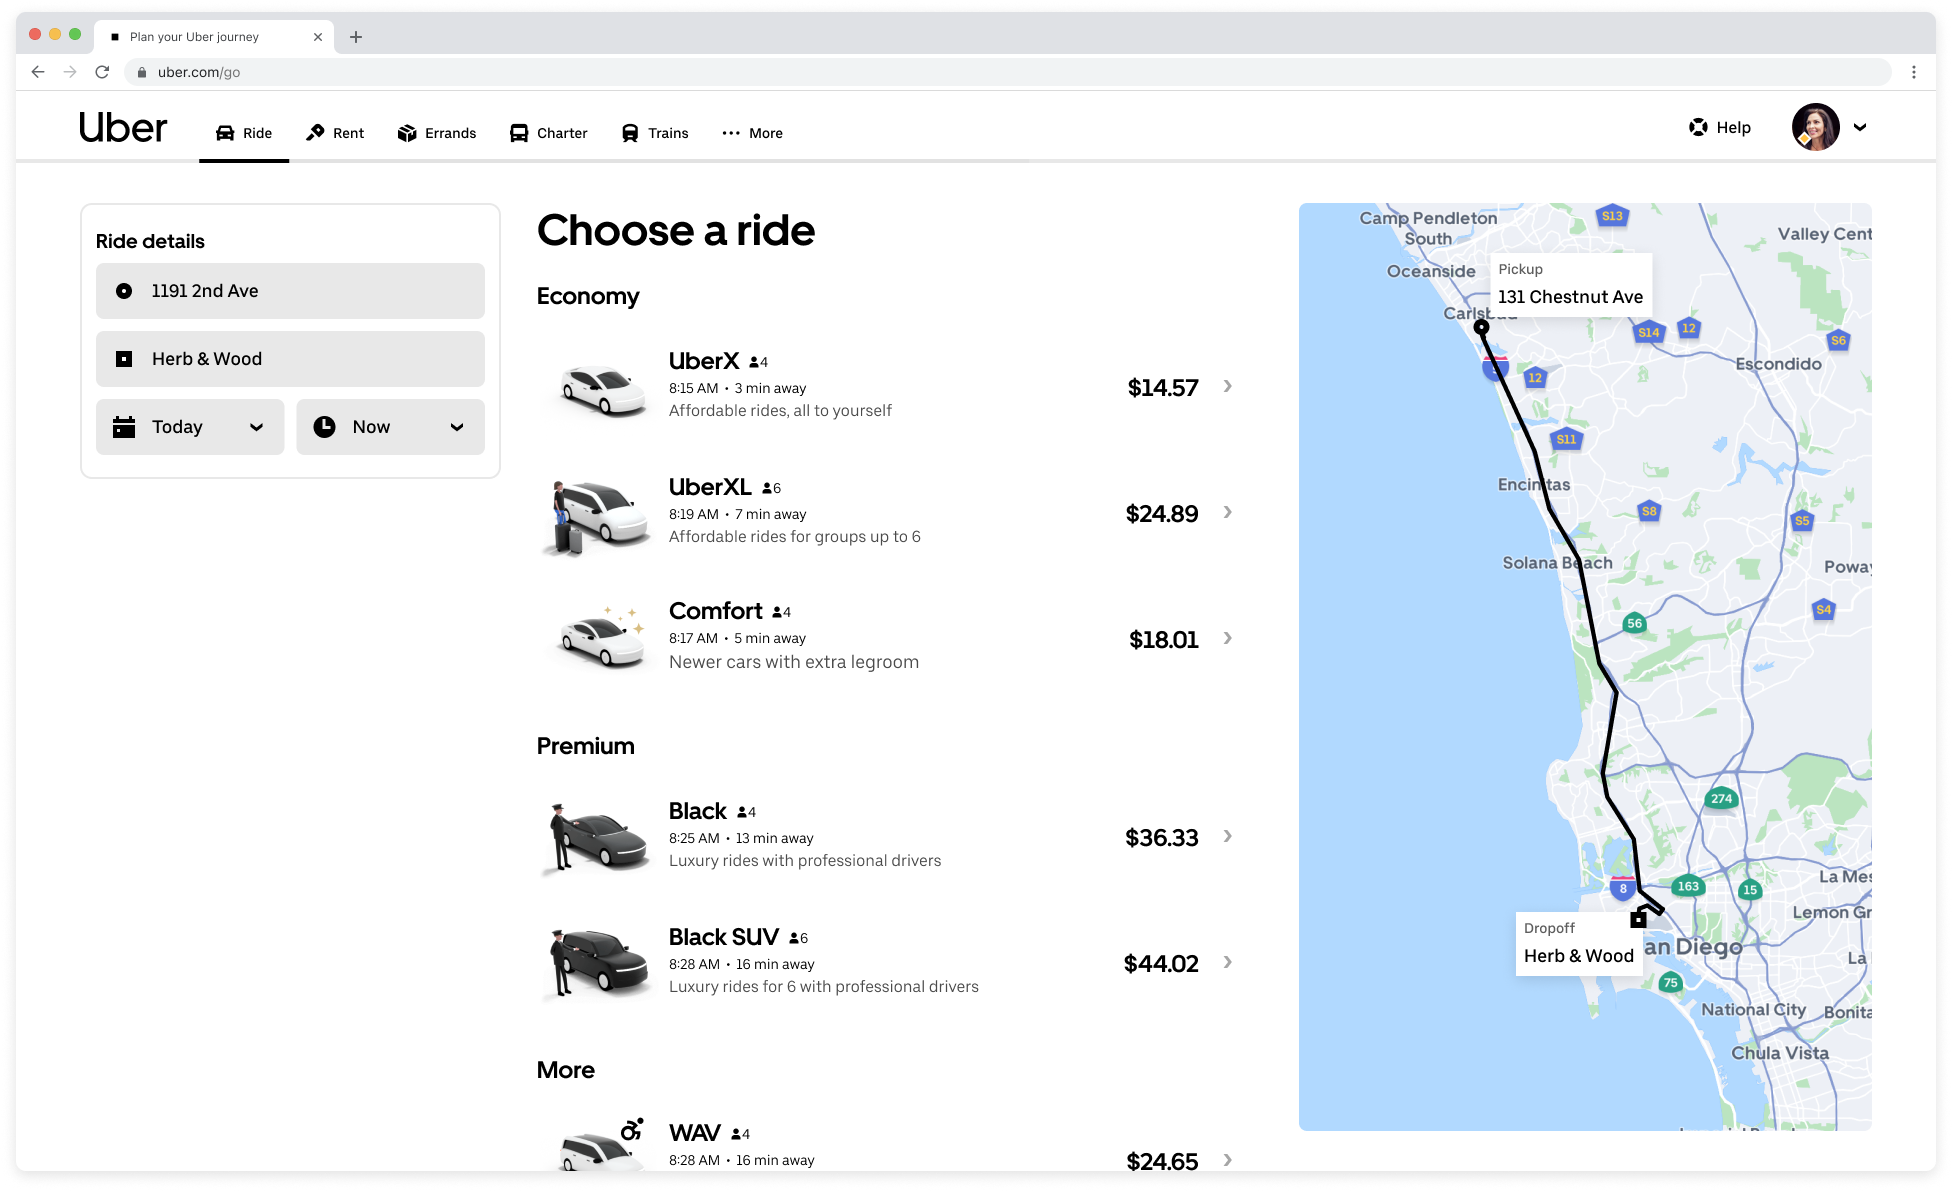Open the Ride tab
The height and width of the screenshot is (1191, 1952).
pyautogui.click(x=244, y=133)
